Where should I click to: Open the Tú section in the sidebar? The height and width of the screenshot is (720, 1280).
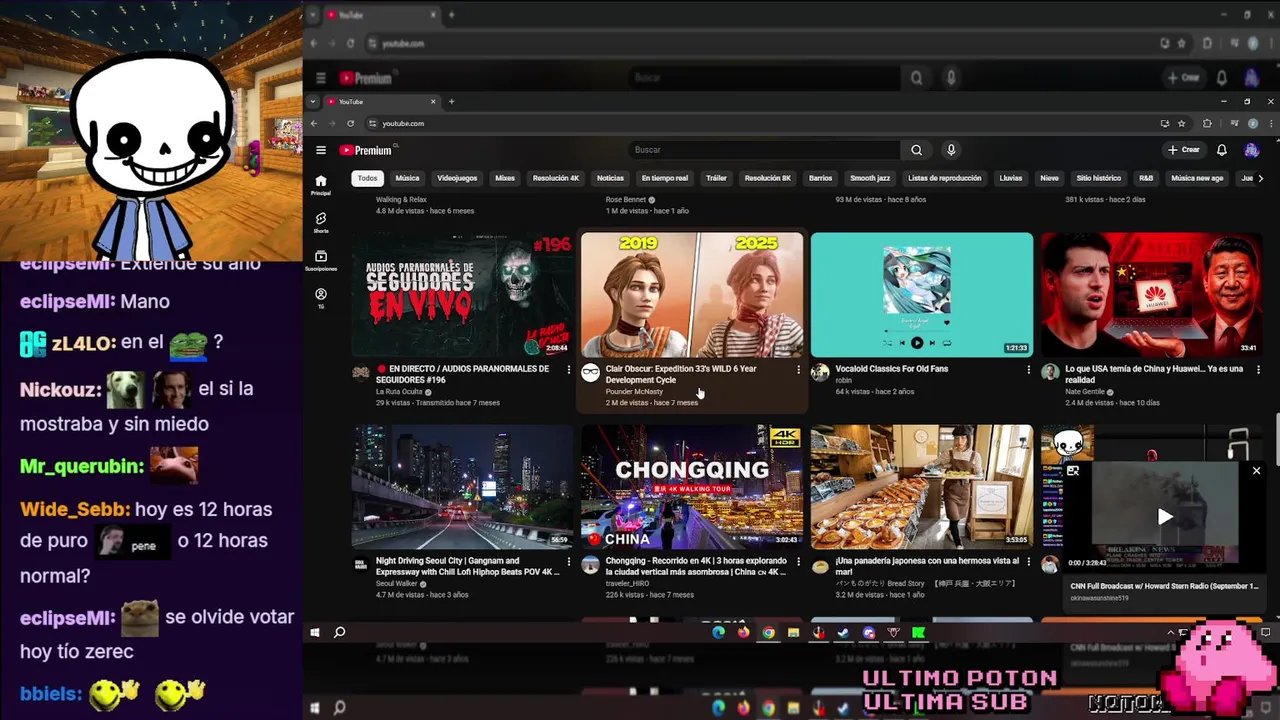tap(321, 298)
